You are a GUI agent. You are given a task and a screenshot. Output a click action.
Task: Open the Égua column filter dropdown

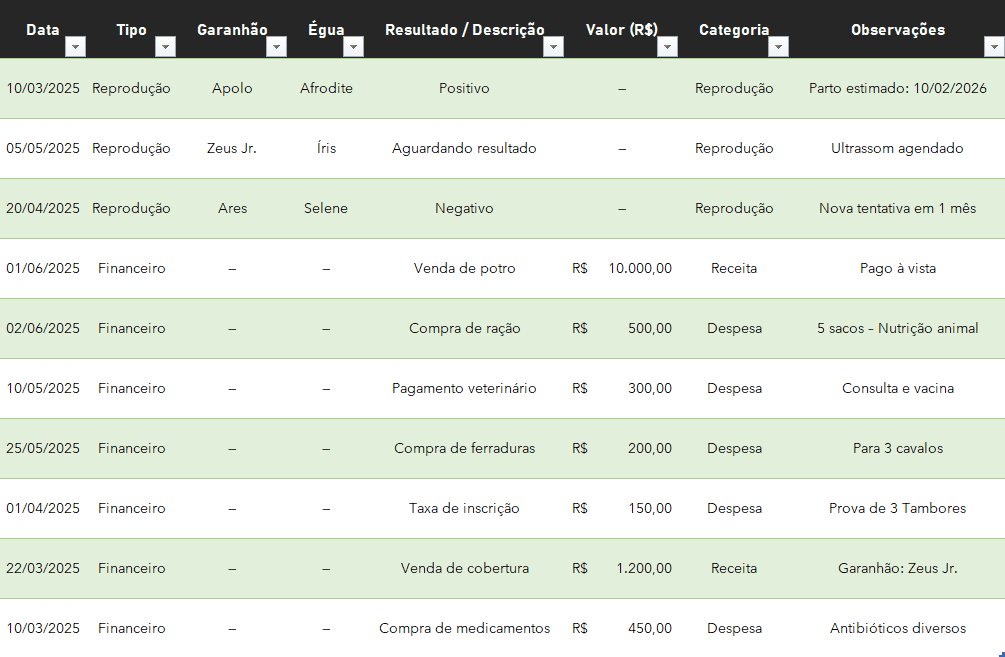coord(354,46)
